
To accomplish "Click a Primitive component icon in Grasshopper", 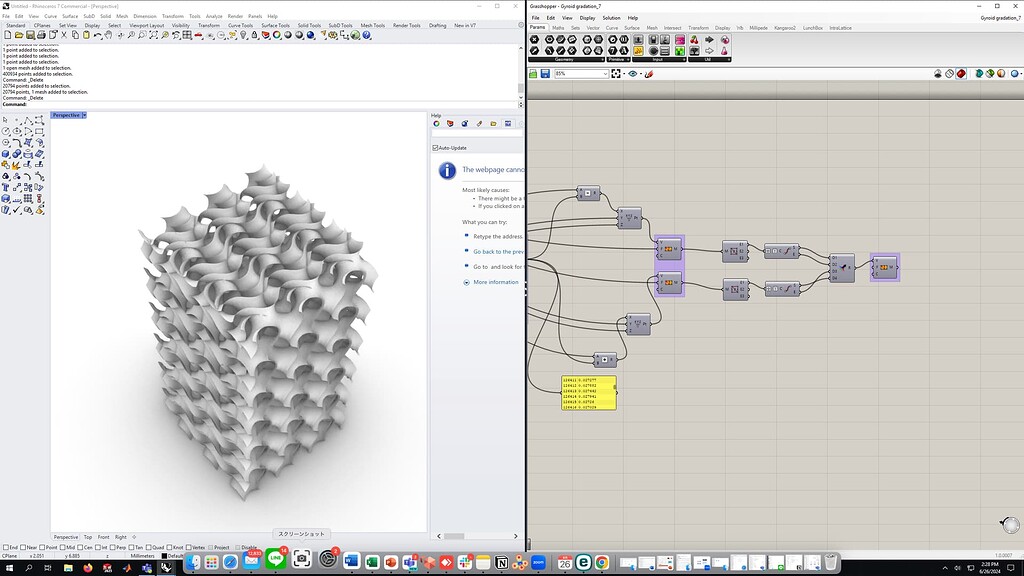I will click(x=613, y=40).
